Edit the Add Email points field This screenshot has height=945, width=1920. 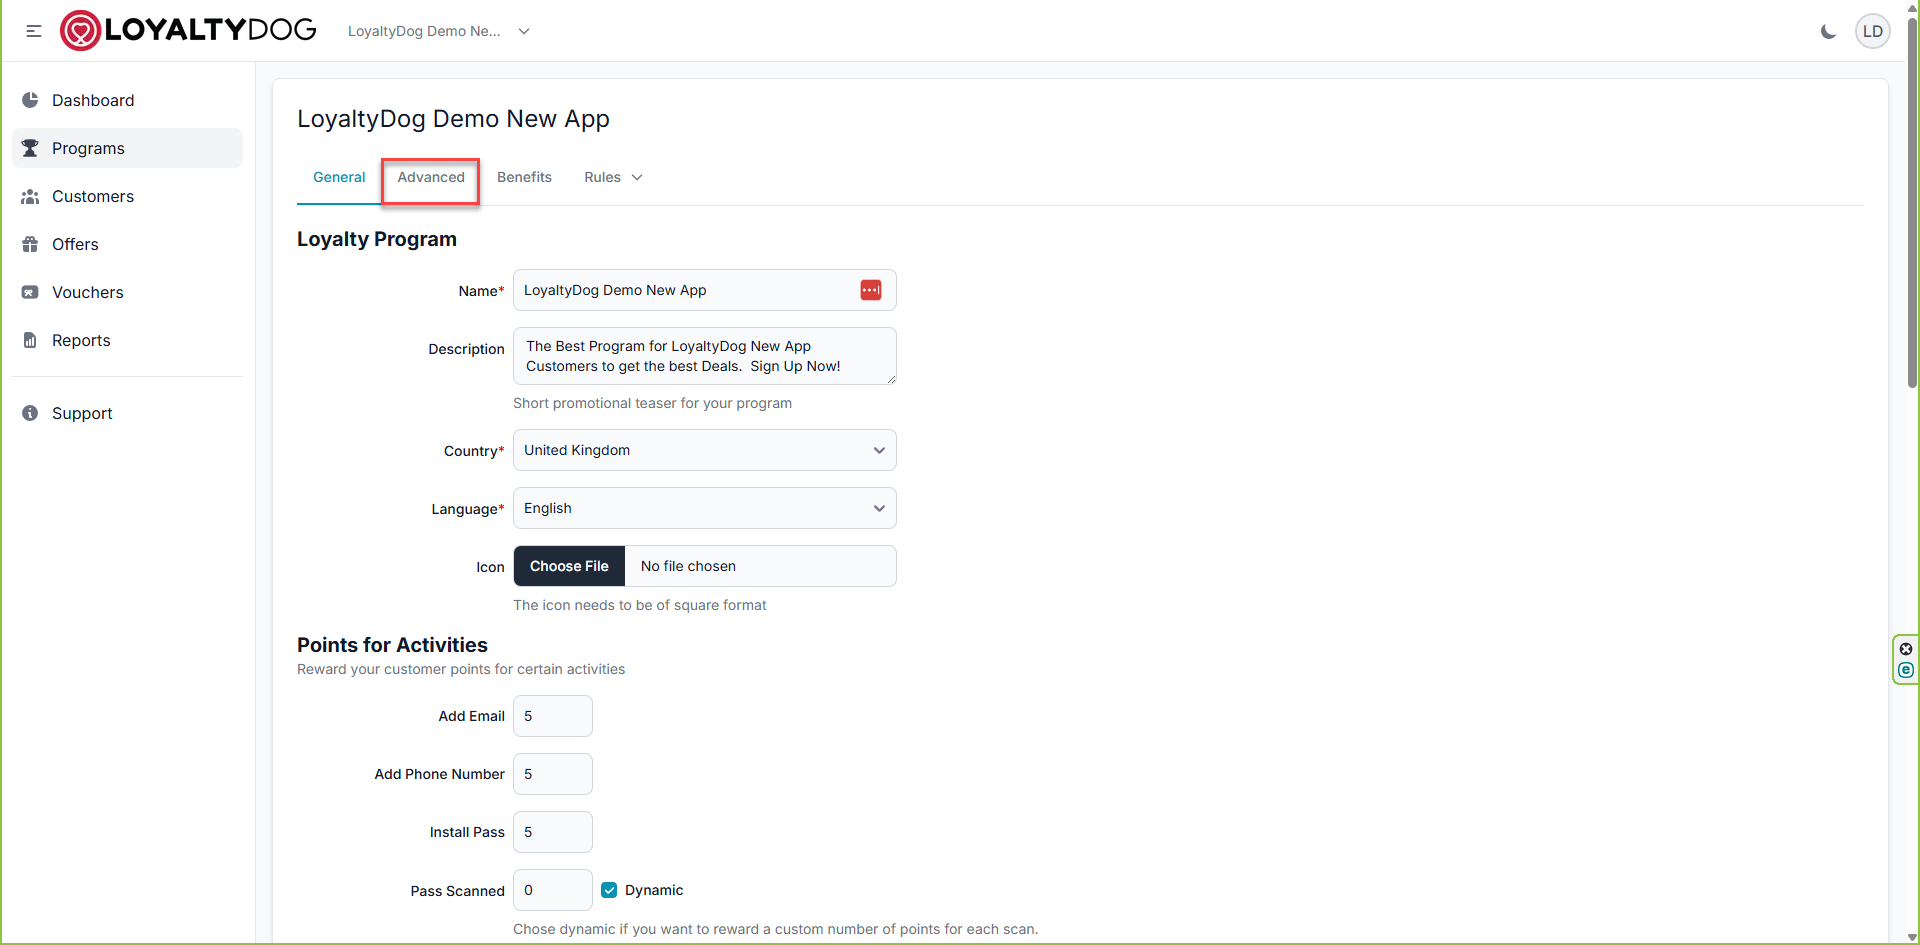pyautogui.click(x=553, y=716)
